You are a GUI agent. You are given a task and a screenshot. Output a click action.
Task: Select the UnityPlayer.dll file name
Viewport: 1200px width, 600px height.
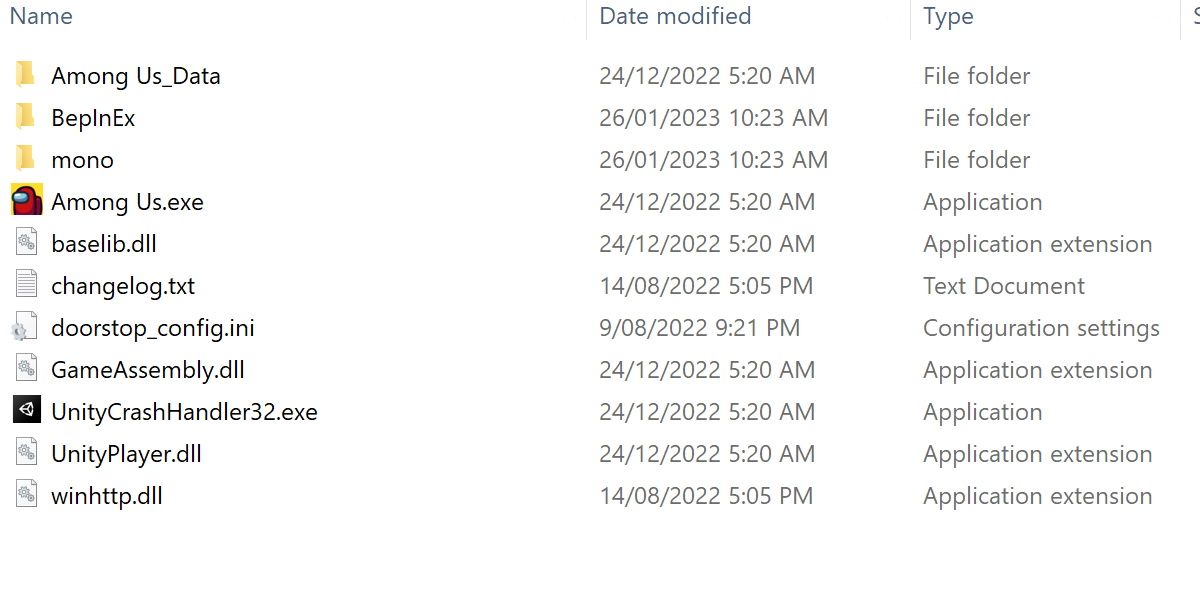click(126, 454)
